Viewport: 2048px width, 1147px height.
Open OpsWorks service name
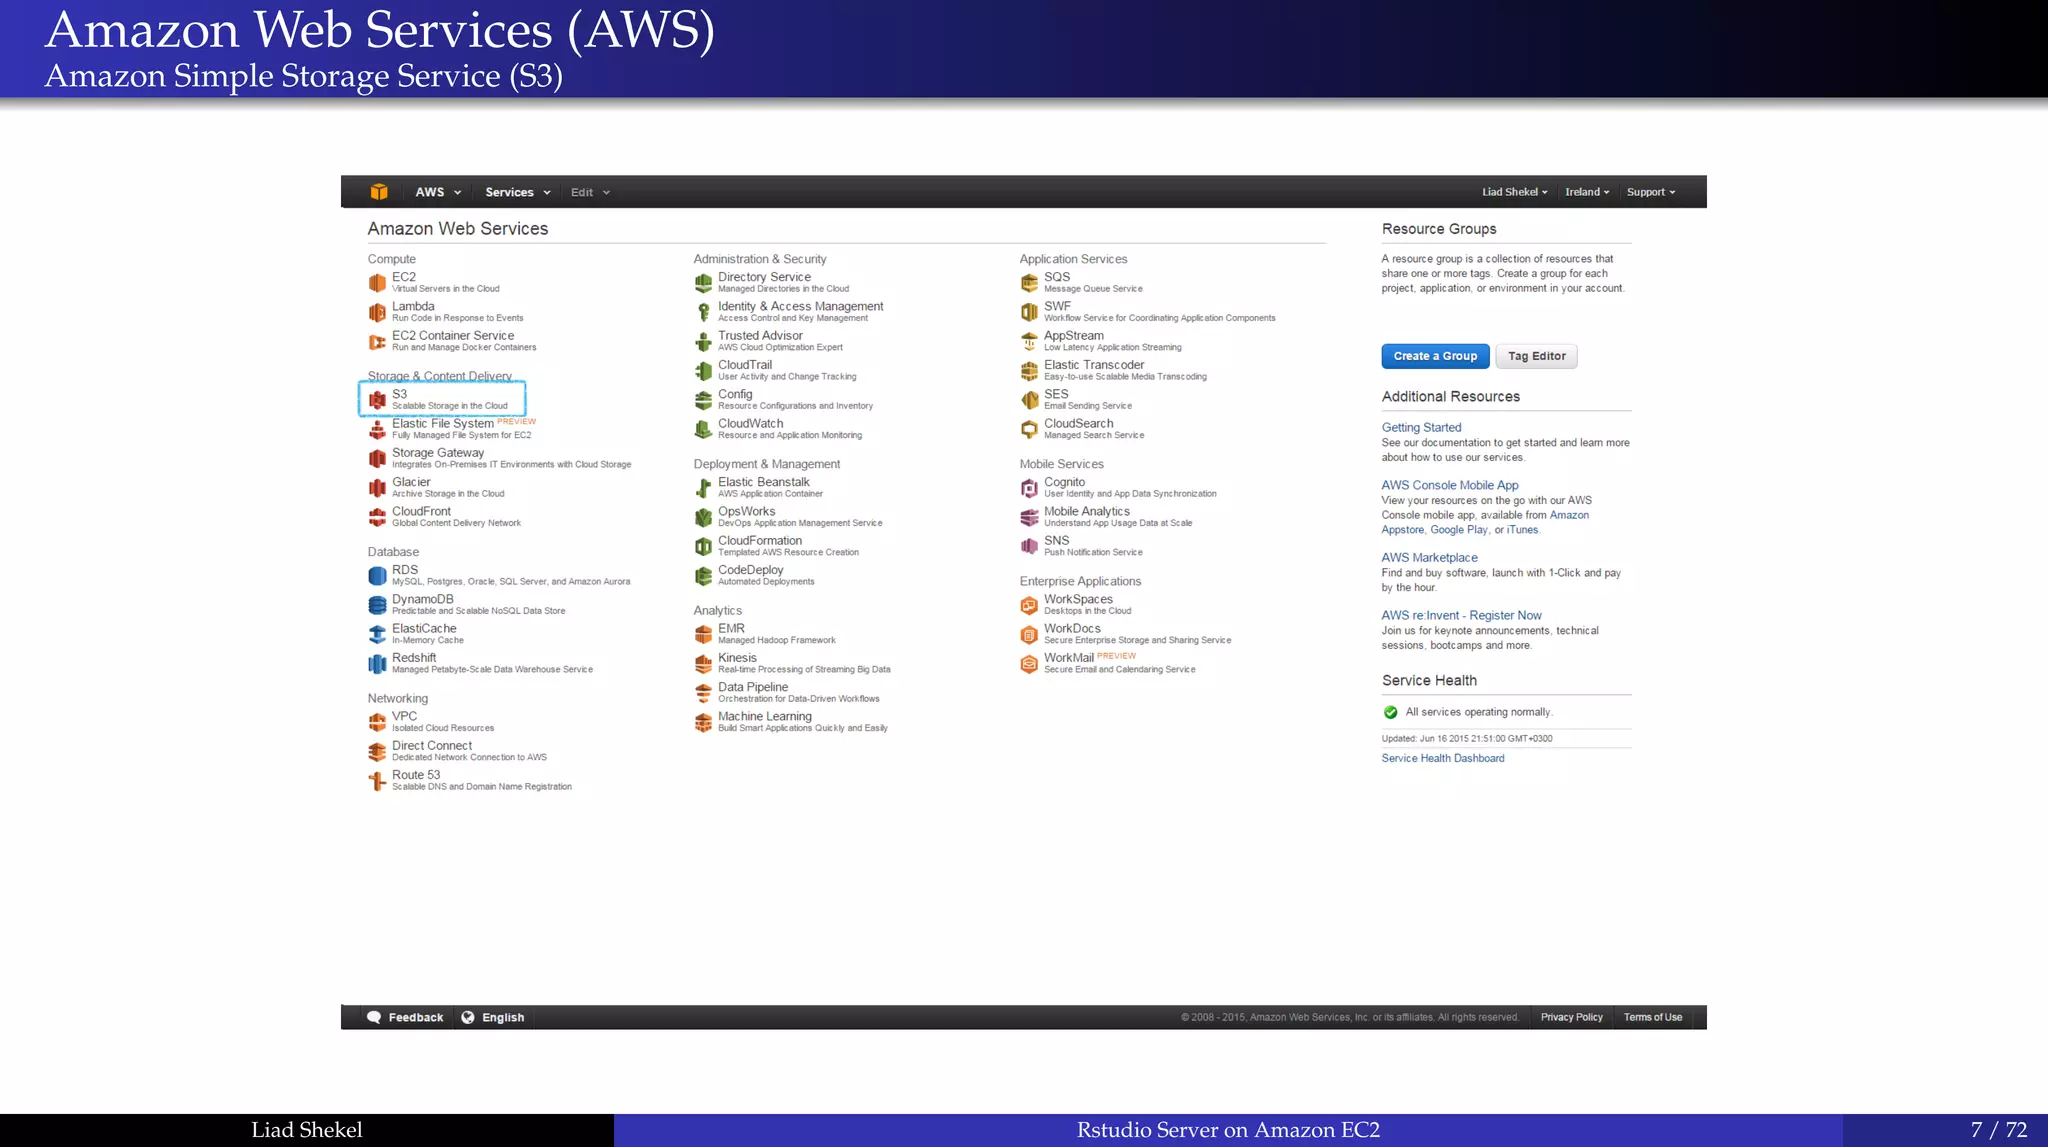tap(747, 511)
